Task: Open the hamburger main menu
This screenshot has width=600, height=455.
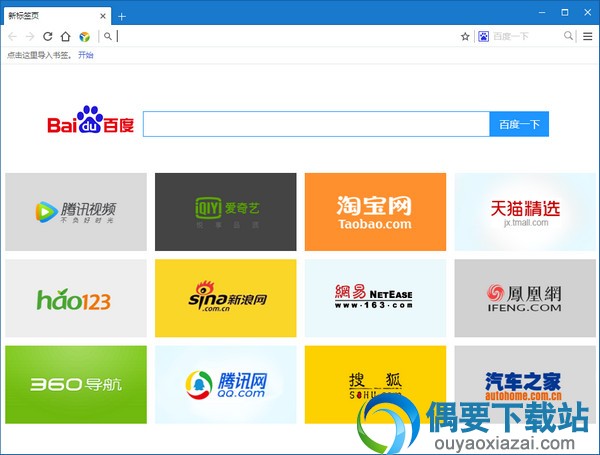Action: [x=588, y=37]
